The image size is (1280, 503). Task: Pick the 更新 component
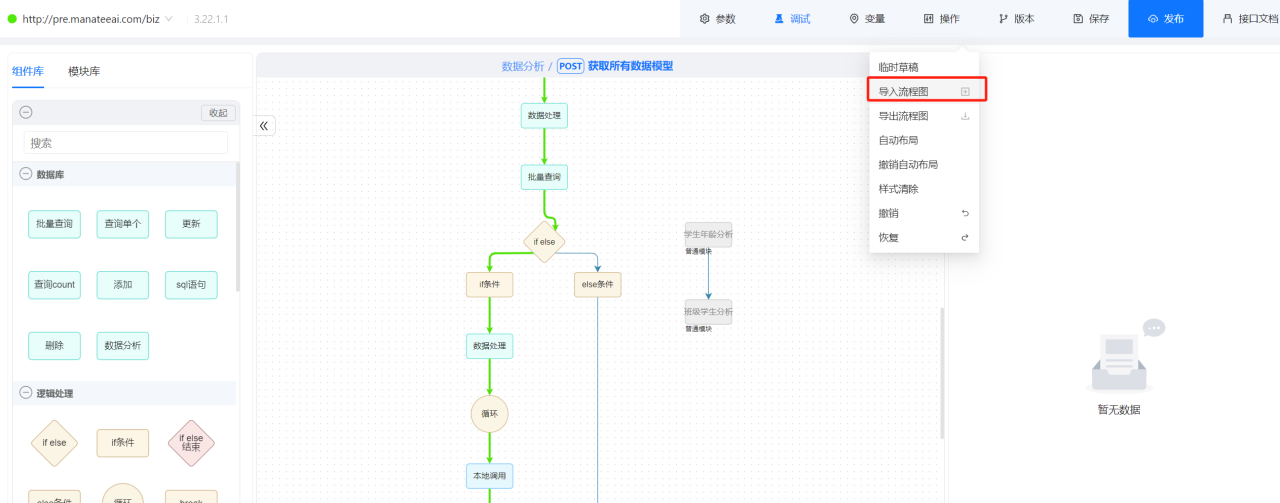tap(191, 224)
